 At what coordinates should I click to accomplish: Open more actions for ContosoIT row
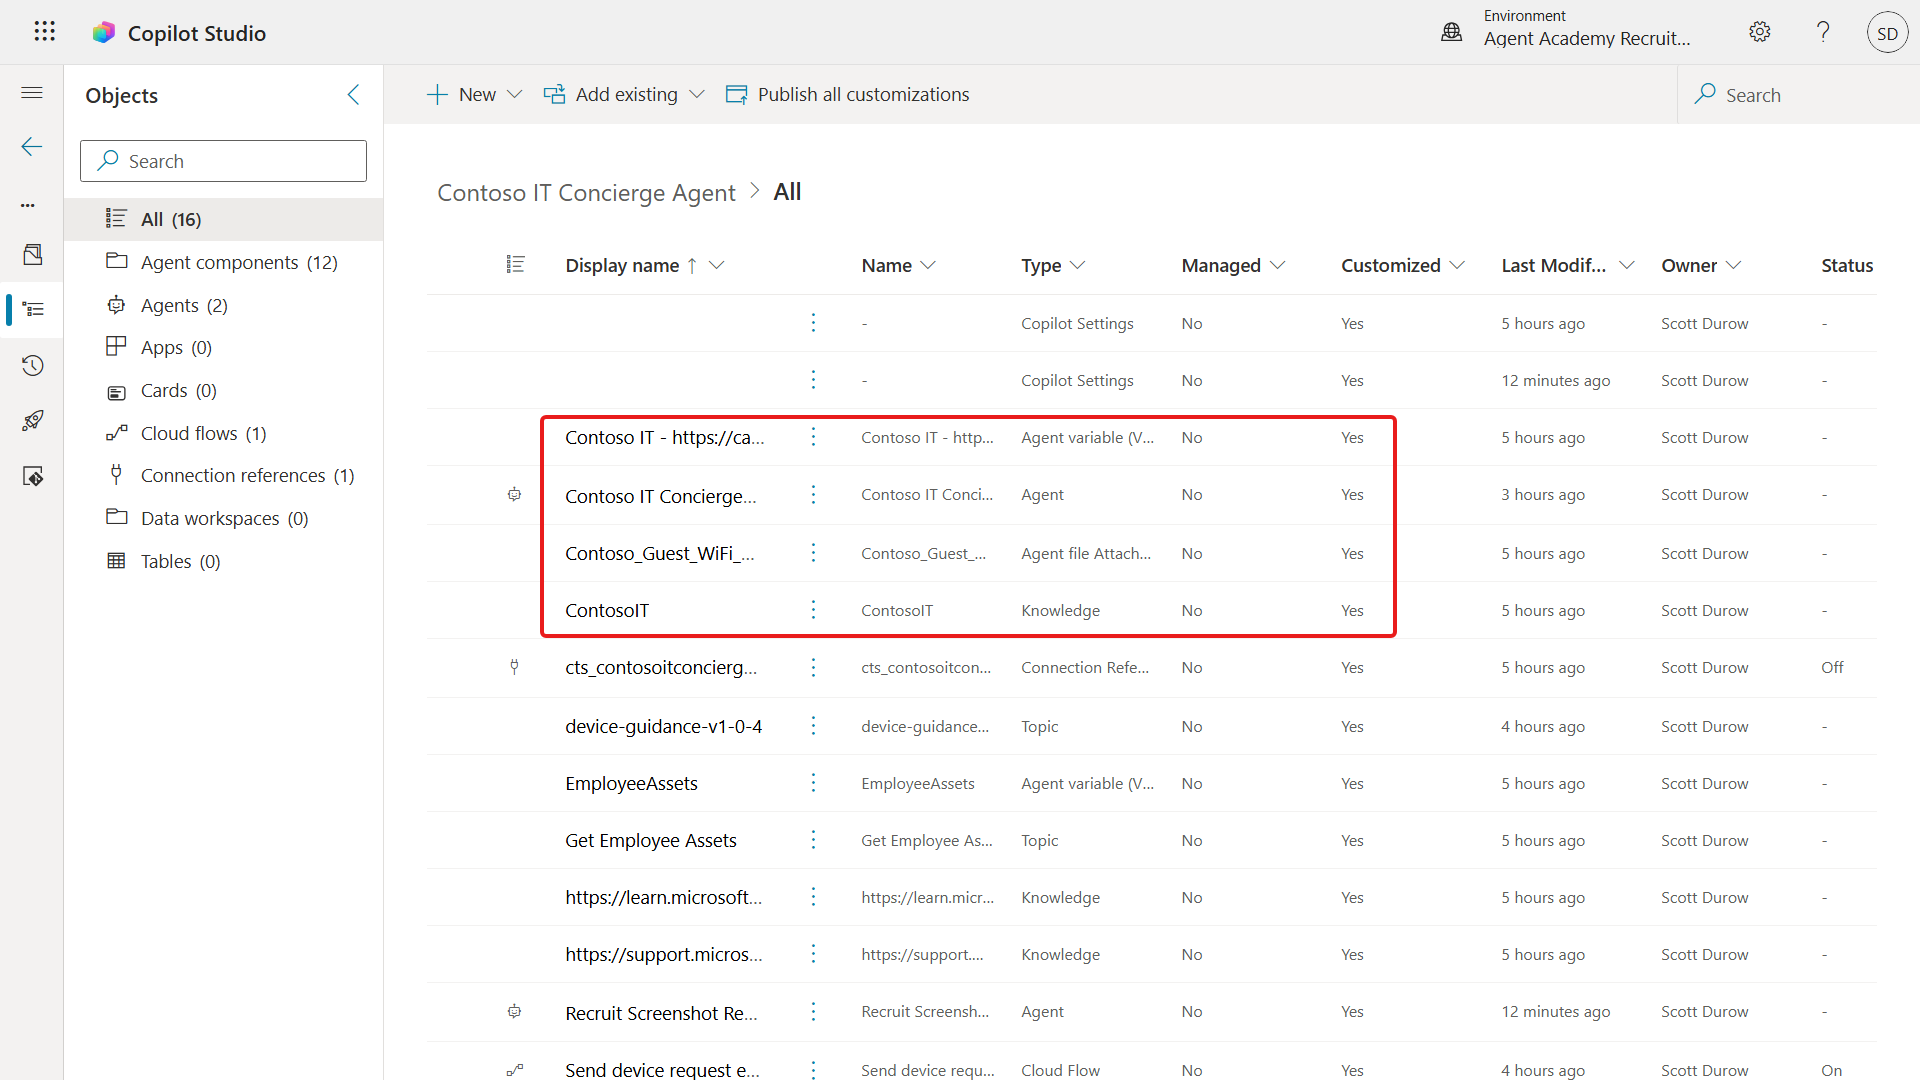813,610
